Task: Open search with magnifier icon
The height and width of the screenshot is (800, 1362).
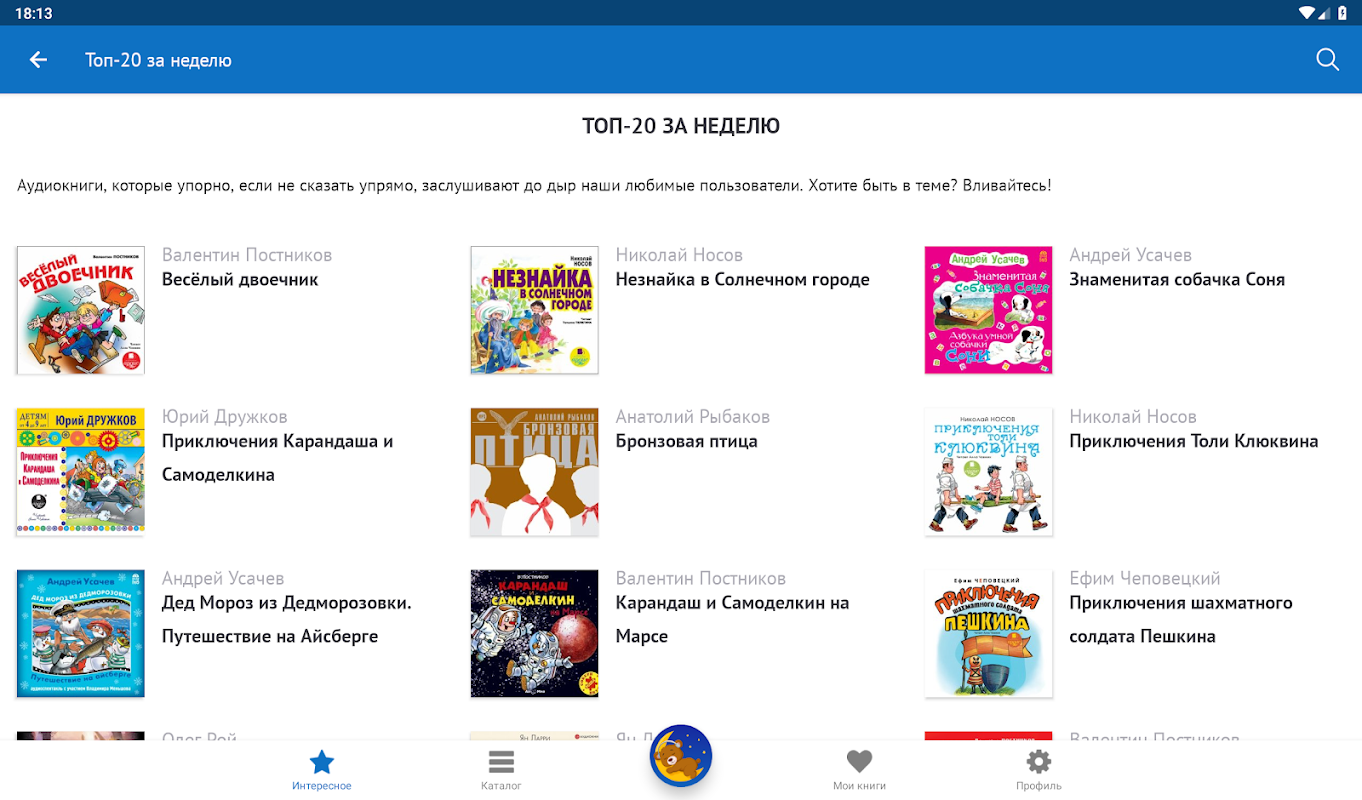Action: pyautogui.click(x=1327, y=60)
